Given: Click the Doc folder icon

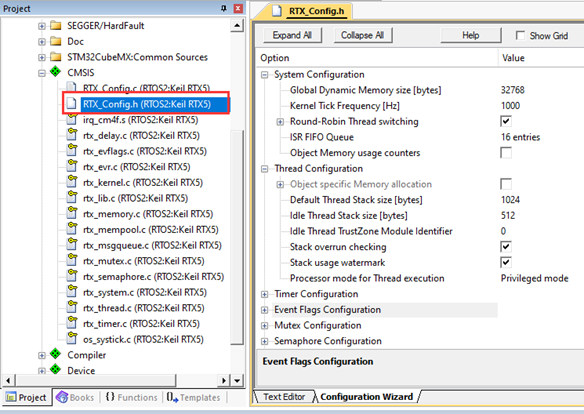Looking at the screenshot, I should tap(56, 41).
